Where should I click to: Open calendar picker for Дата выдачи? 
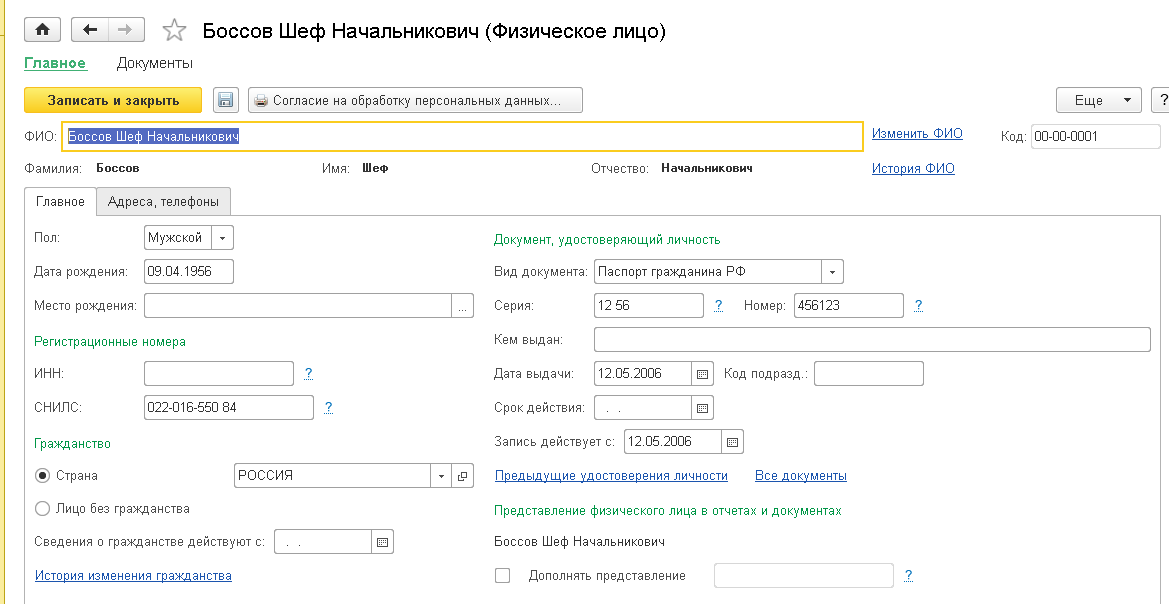point(703,374)
